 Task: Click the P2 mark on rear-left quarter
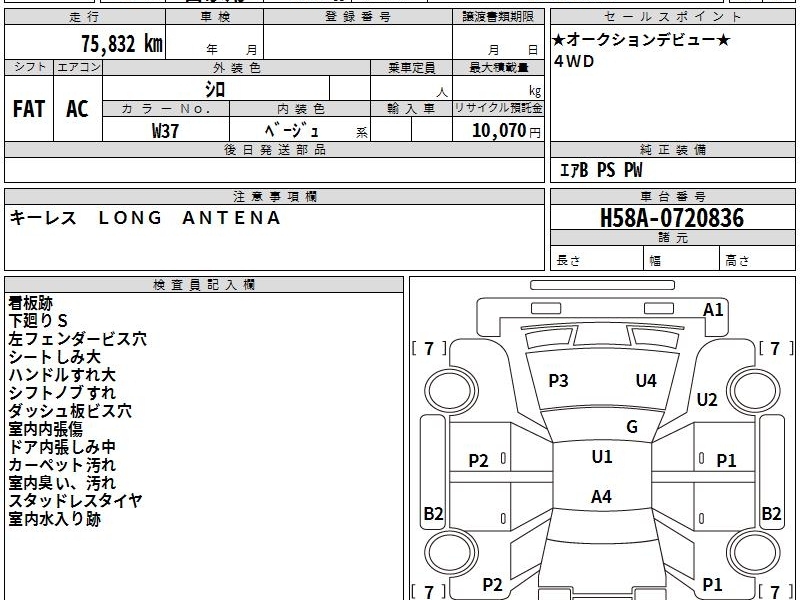(x=492, y=585)
